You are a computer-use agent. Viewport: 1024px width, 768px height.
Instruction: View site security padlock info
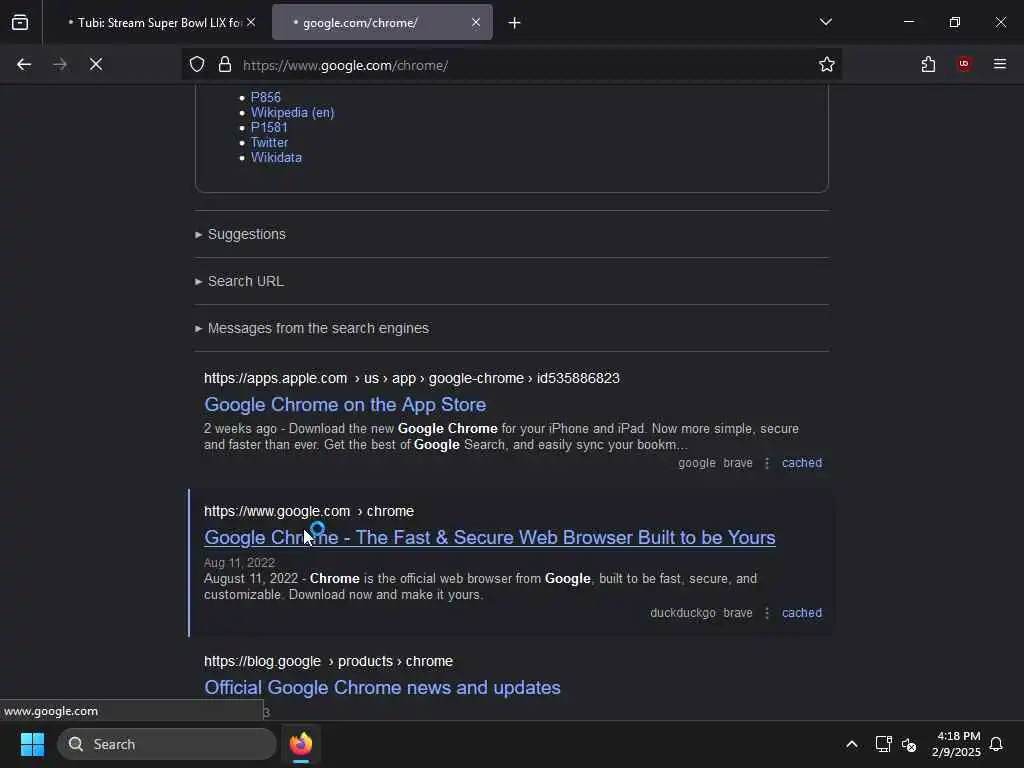coord(225,64)
